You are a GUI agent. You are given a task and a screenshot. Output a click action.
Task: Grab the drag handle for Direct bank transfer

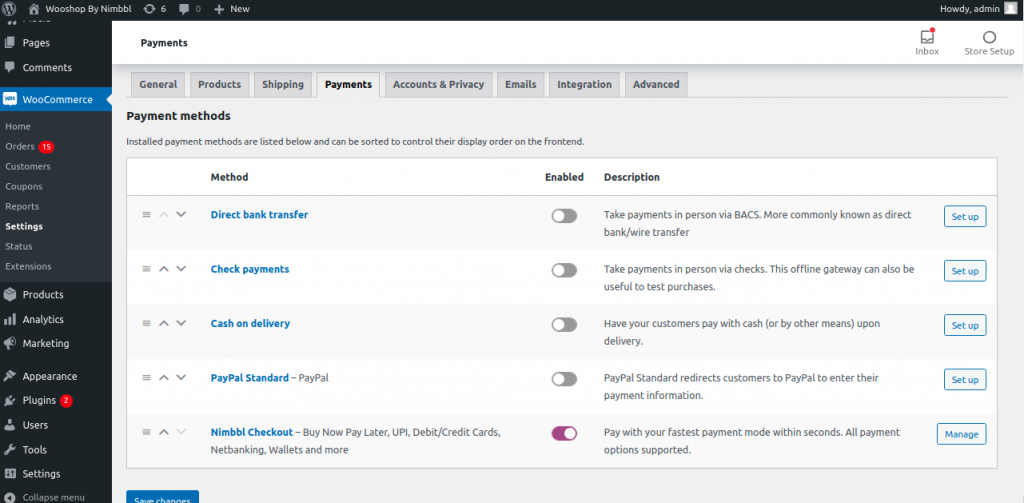[x=146, y=214]
